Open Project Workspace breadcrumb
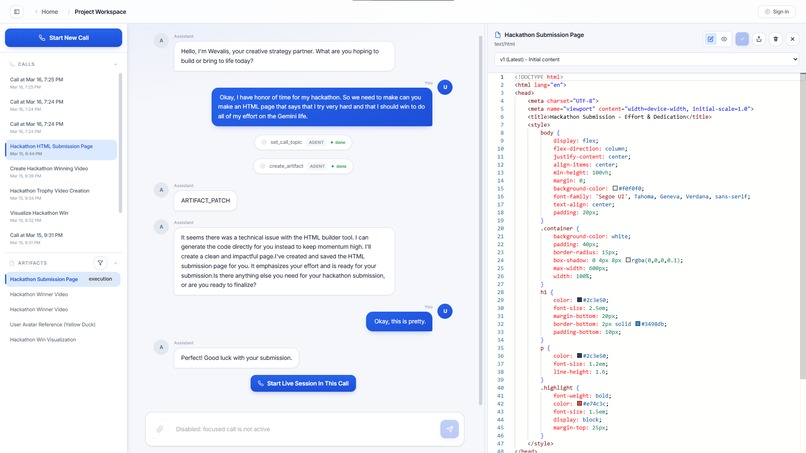Viewport: 806px width, 453px height. click(x=100, y=11)
